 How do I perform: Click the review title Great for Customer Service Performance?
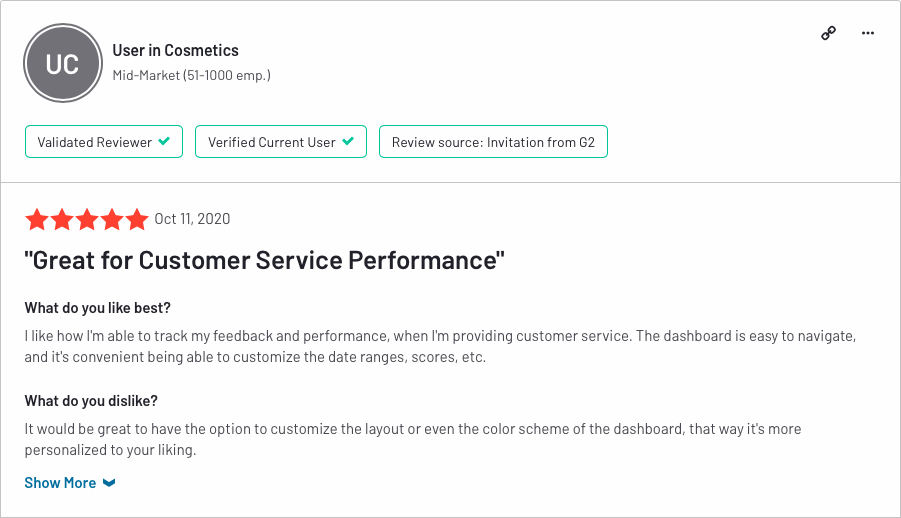pos(264,260)
